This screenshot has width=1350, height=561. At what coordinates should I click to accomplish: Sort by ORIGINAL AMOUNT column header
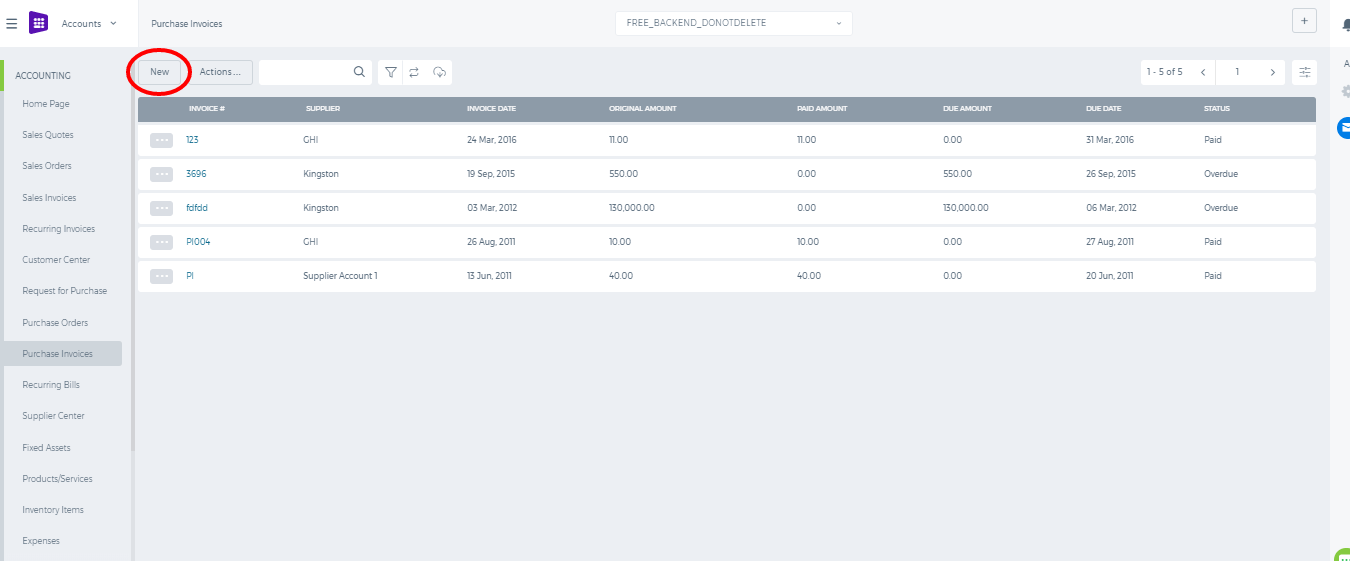tap(643, 108)
